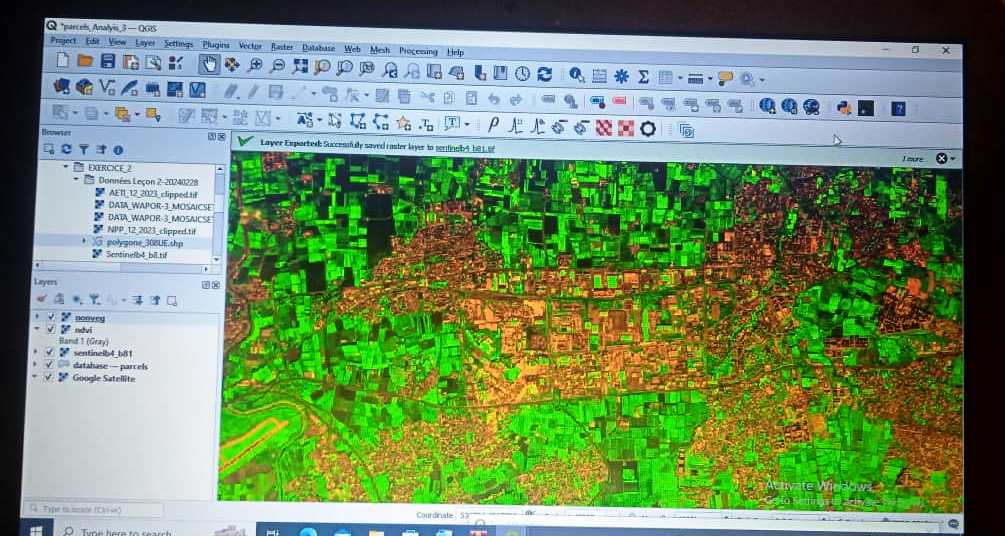Screen dimensions: 1005x536
Task: Collapse the Données Leçon 2-20240228 folder
Action: pyautogui.click(x=76, y=180)
